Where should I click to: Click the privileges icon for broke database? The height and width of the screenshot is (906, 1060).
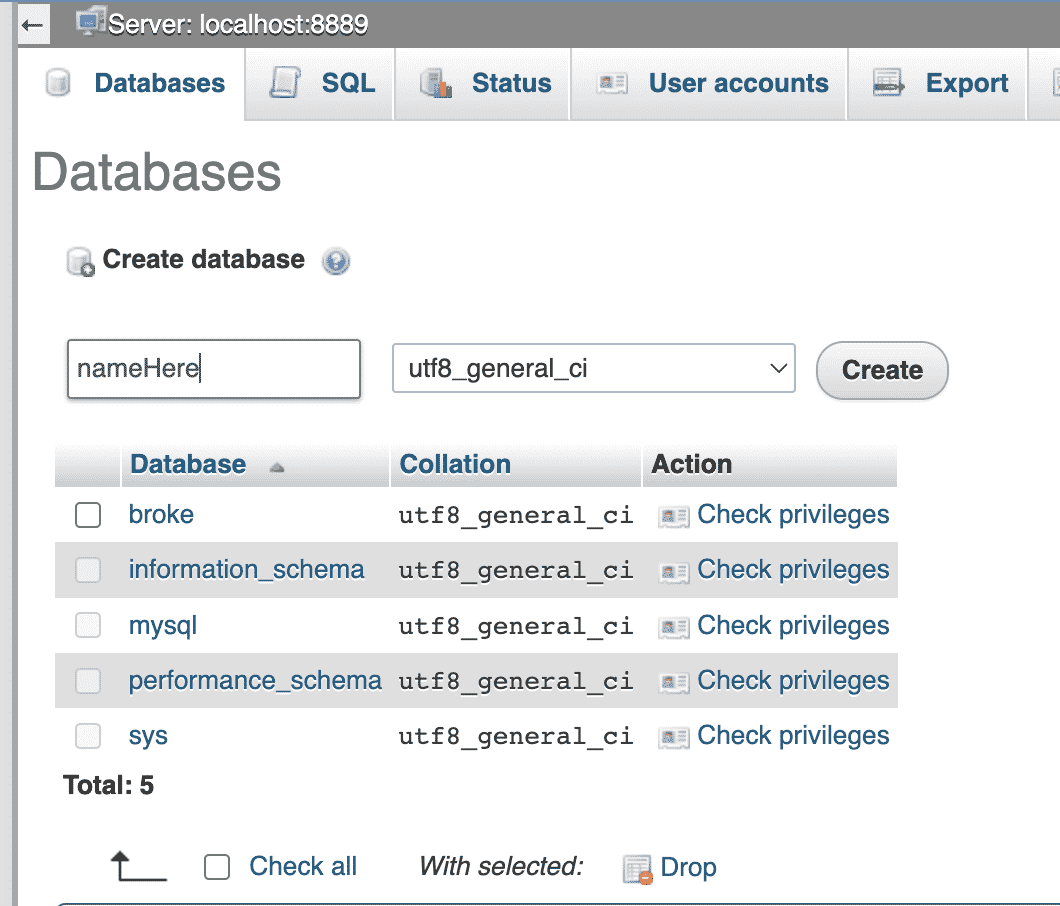(x=674, y=516)
